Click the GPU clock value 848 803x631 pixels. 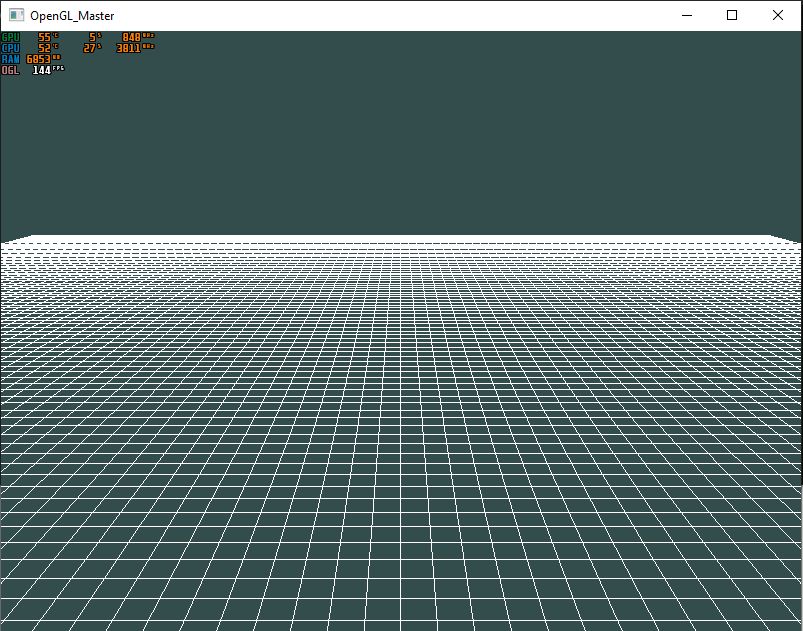pos(132,37)
